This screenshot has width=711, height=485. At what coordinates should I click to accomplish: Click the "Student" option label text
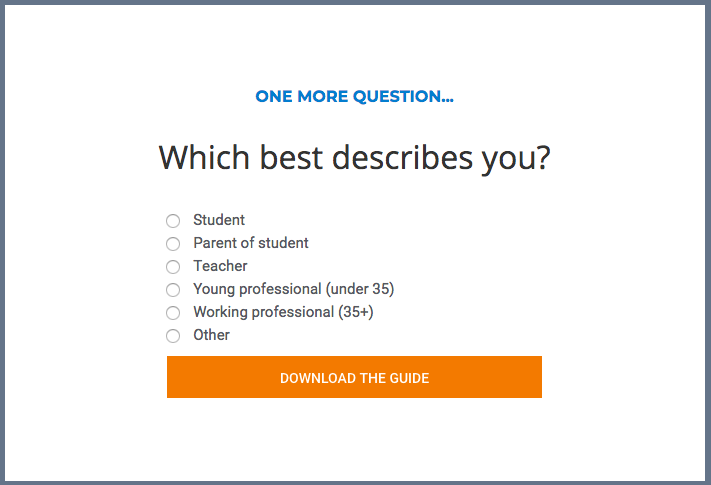(x=219, y=220)
